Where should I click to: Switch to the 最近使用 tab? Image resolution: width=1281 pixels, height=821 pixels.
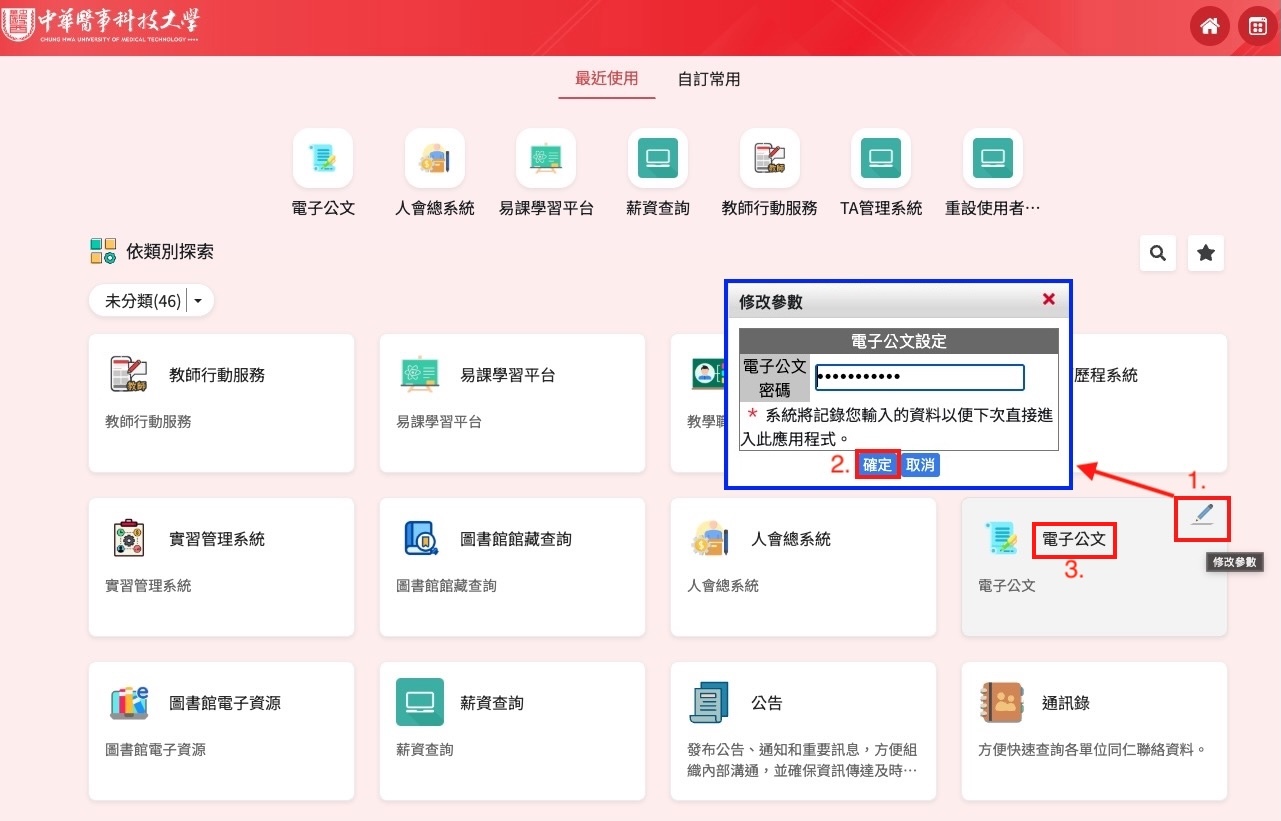(x=606, y=79)
